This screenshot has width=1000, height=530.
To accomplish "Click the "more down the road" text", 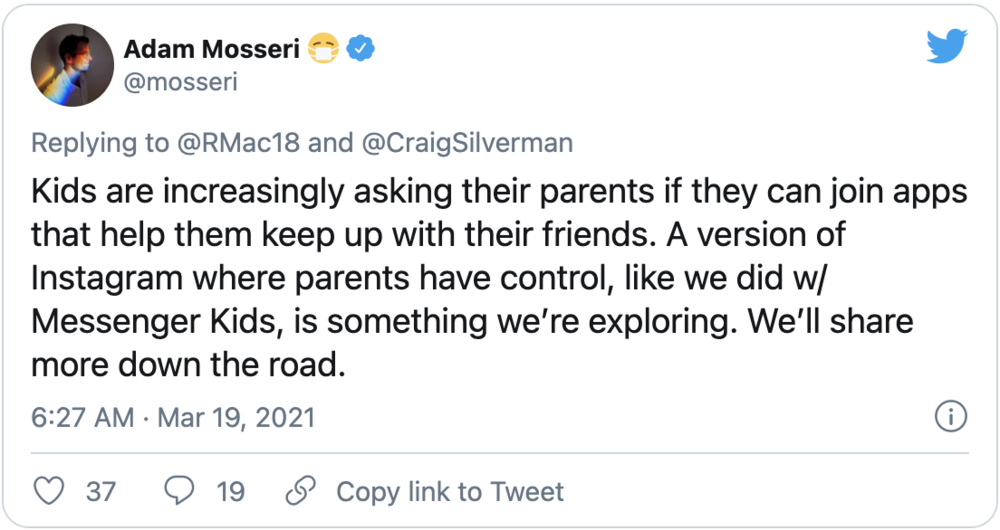I will pos(188,364).
